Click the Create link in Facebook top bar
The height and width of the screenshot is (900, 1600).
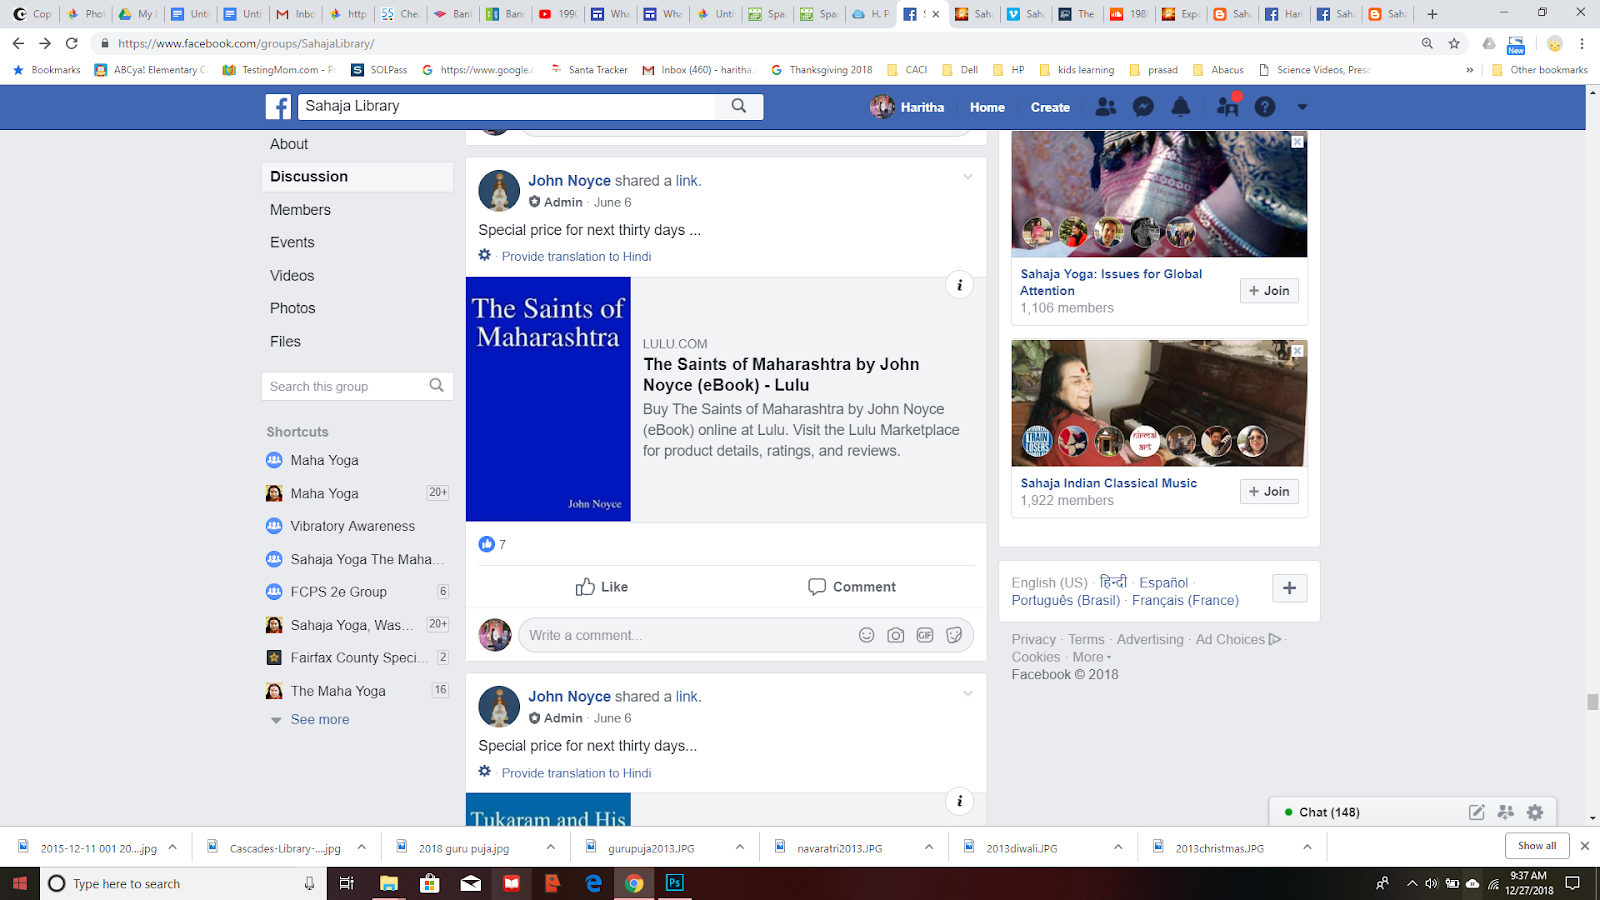pos(1050,107)
